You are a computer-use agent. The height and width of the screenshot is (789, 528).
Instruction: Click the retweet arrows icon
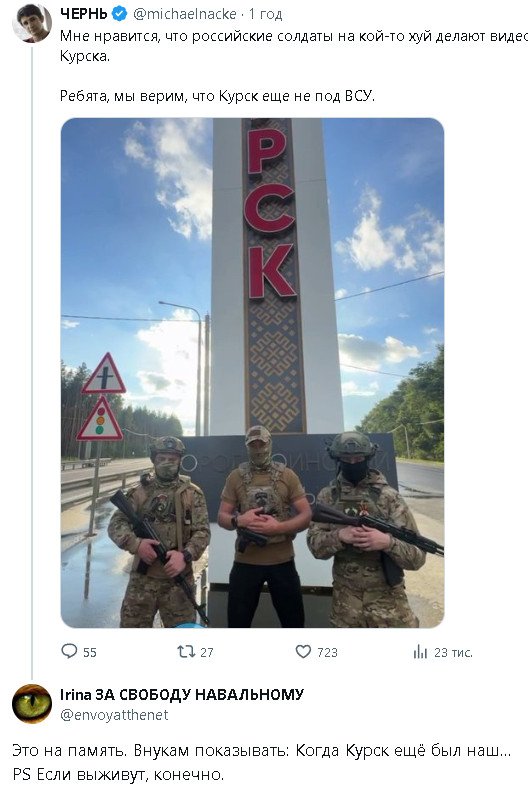186,652
